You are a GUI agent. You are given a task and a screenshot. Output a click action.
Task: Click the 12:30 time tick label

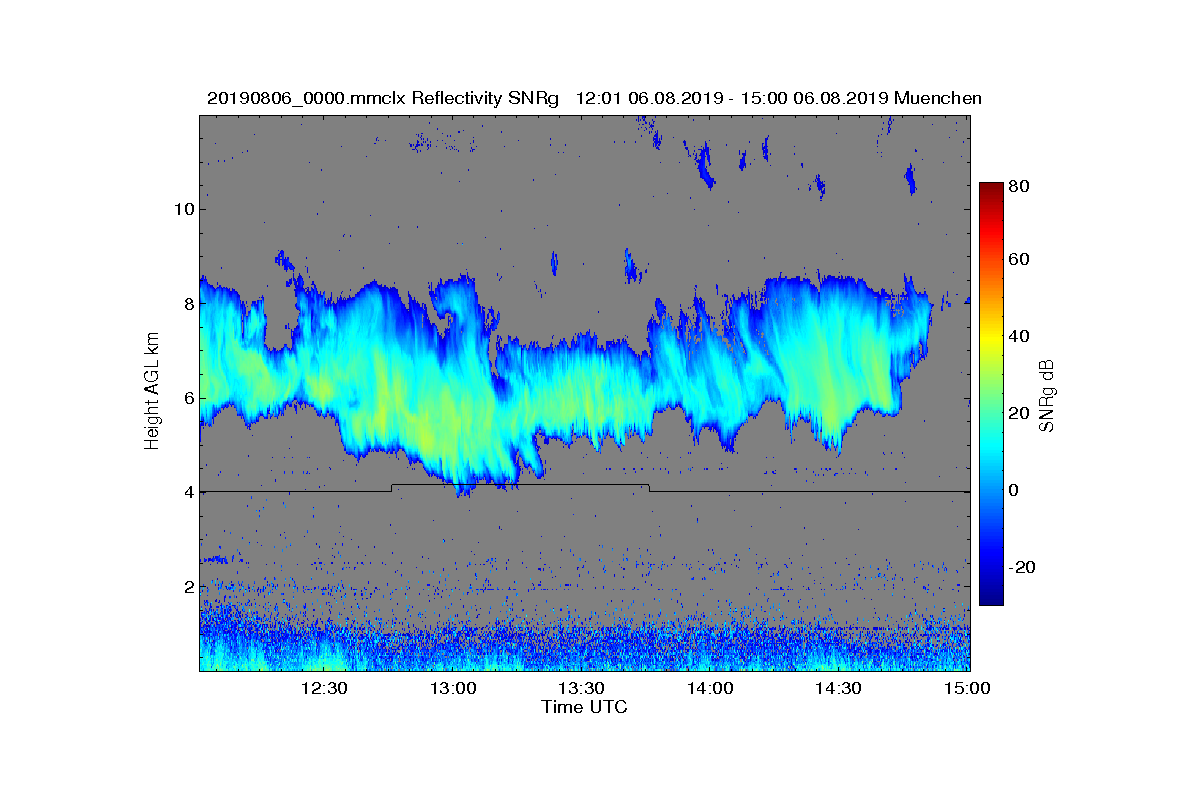pyautogui.click(x=324, y=688)
